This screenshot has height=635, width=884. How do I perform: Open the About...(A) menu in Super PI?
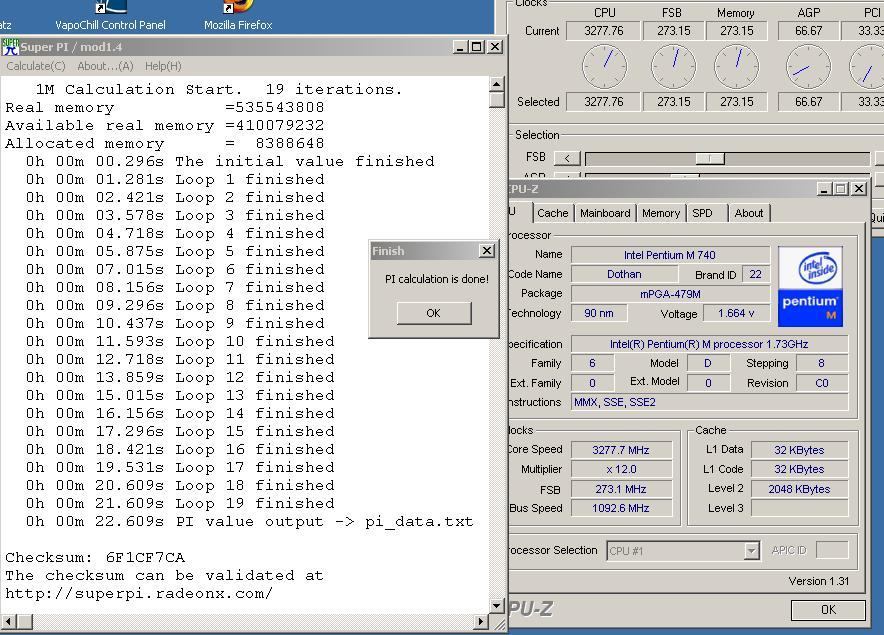point(105,66)
